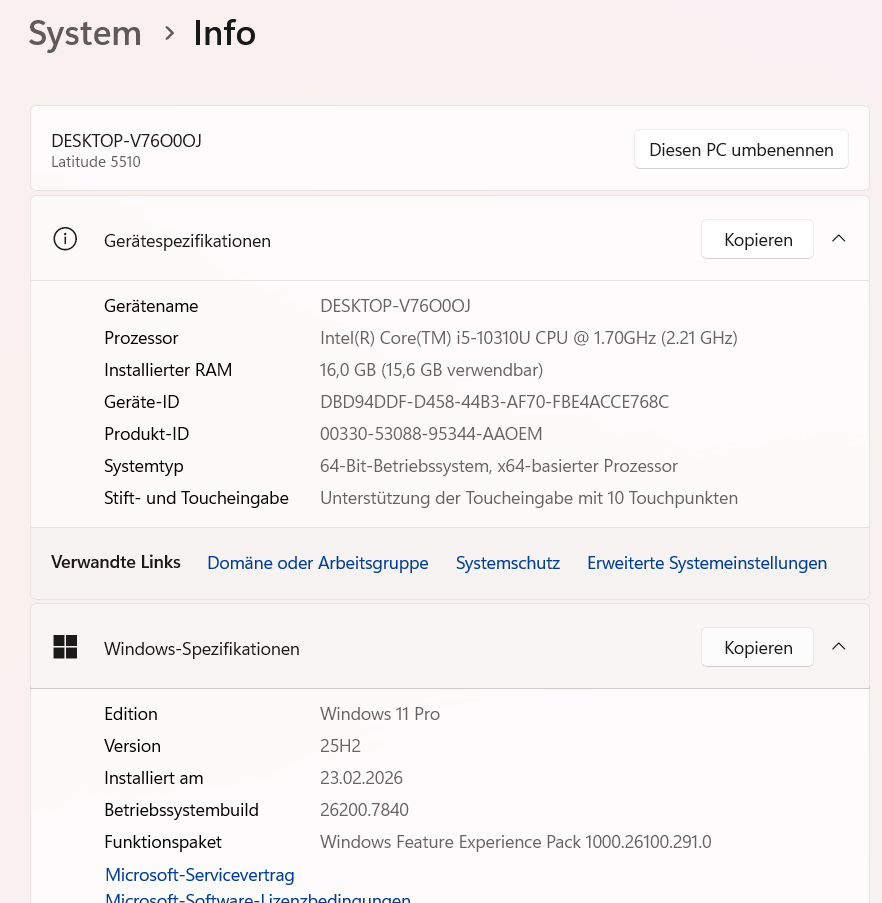Select the Geräte-ID value text

(495, 402)
